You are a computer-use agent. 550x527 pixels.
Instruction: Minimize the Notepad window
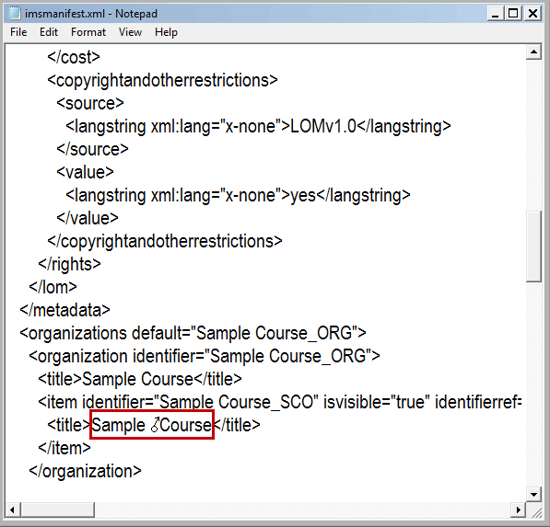495,14
